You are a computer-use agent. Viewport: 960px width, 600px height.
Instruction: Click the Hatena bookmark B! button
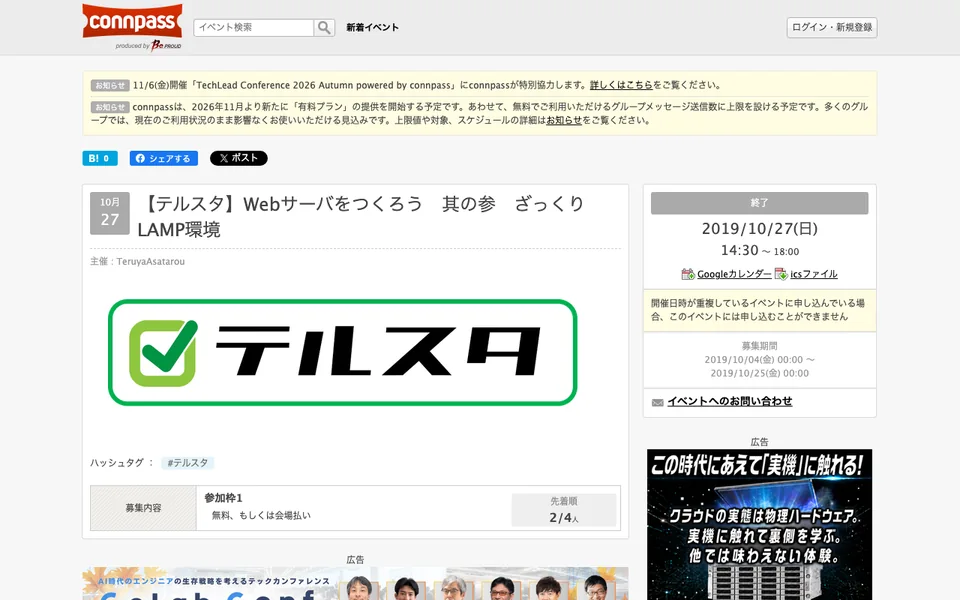pyautogui.click(x=100, y=158)
